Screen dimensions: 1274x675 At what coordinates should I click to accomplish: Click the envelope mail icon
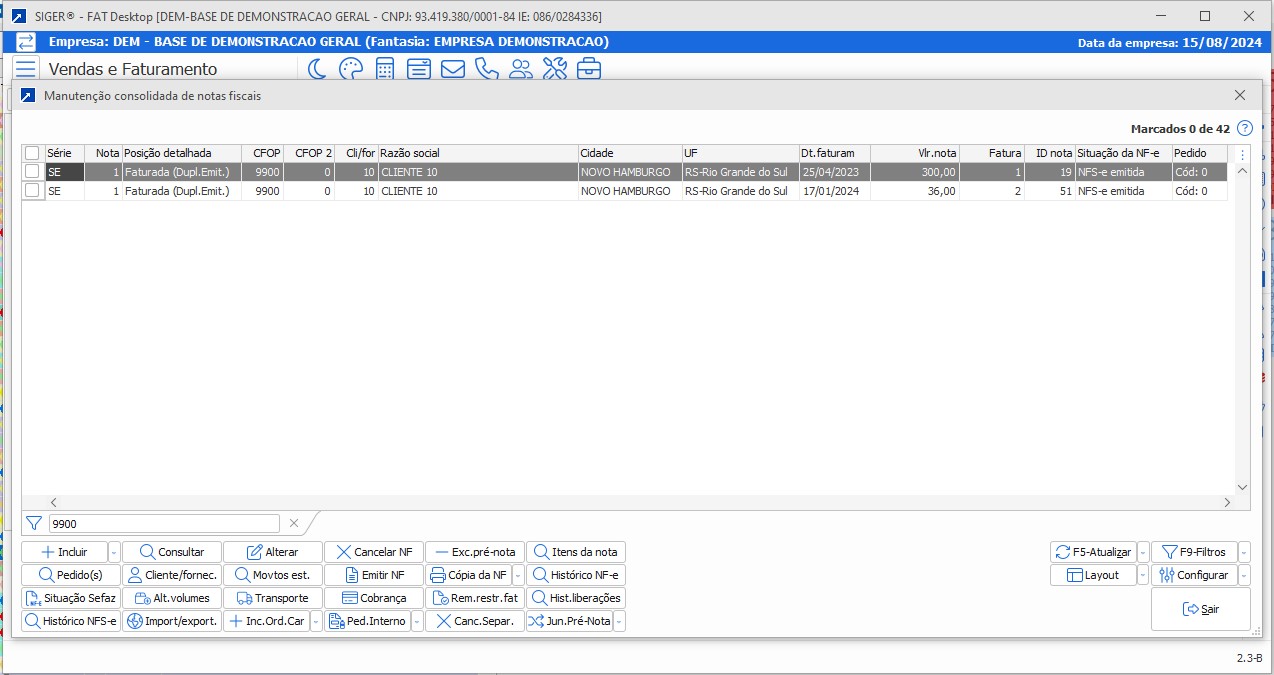pos(453,69)
